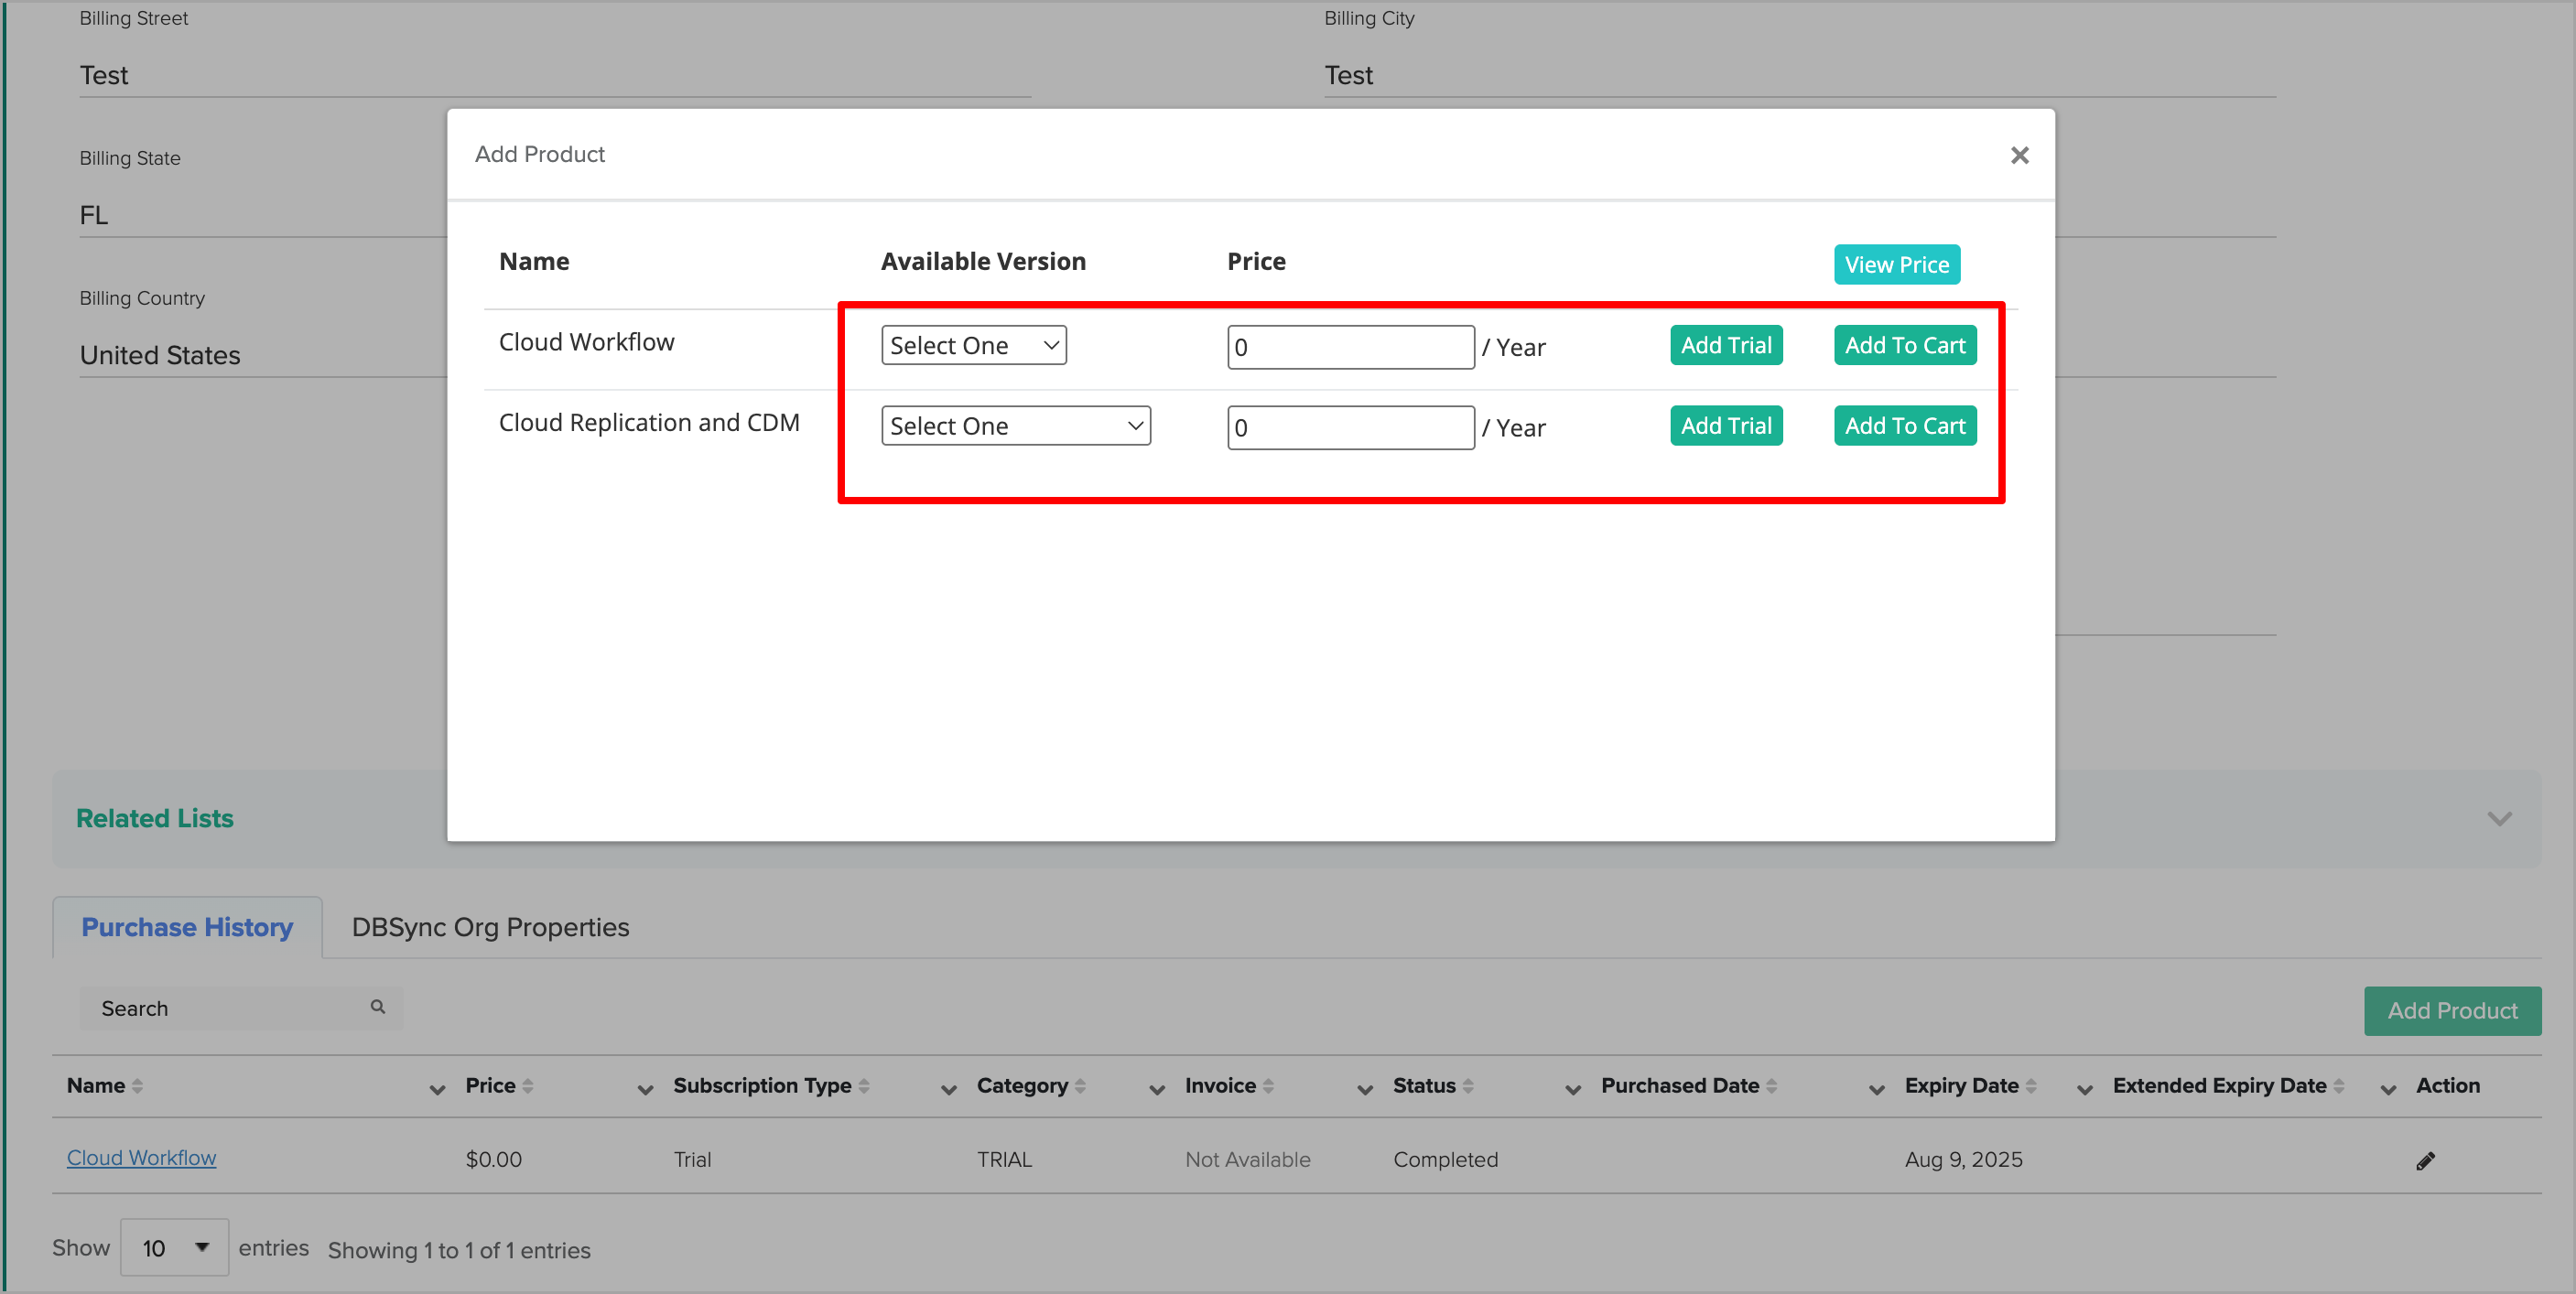Image resolution: width=2576 pixels, height=1294 pixels.
Task: Click Add To Cart for Cloud Replication
Action: 1904,426
